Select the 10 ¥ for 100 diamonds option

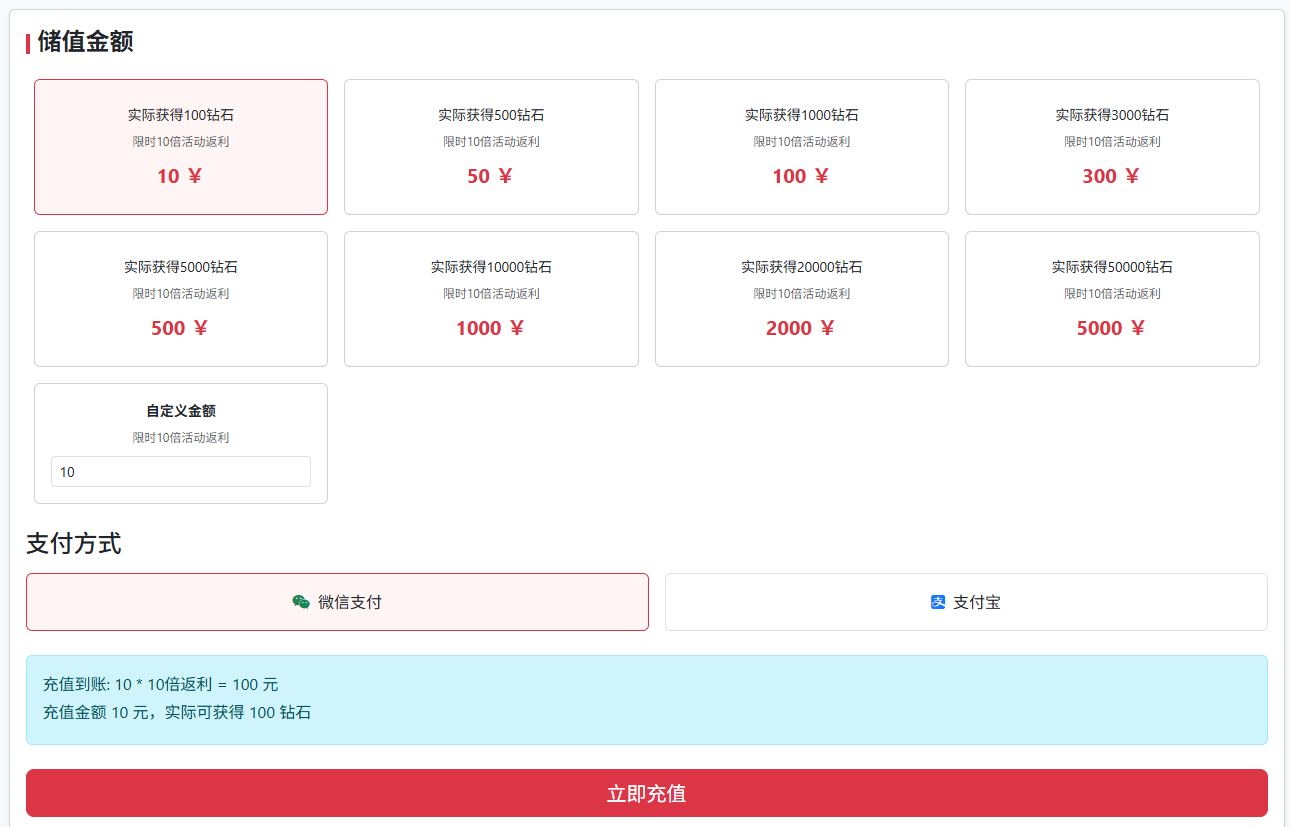pyautogui.click(x=181, y=147)
